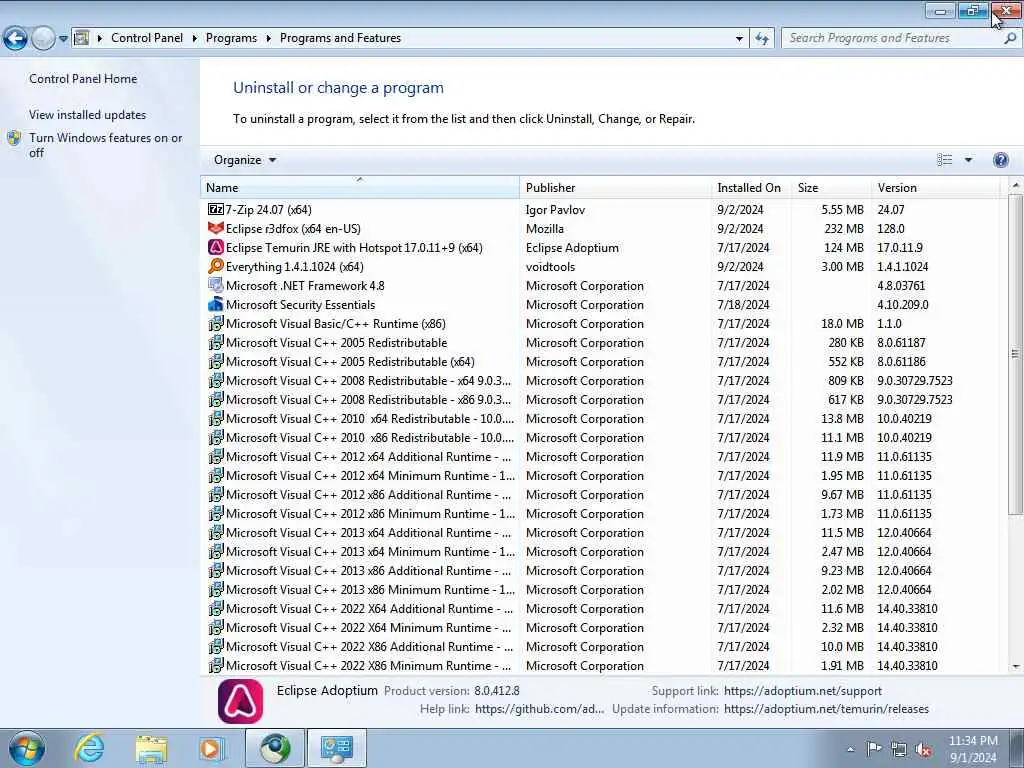Open the Organize dropdown menu

click(x=245, y=160)
